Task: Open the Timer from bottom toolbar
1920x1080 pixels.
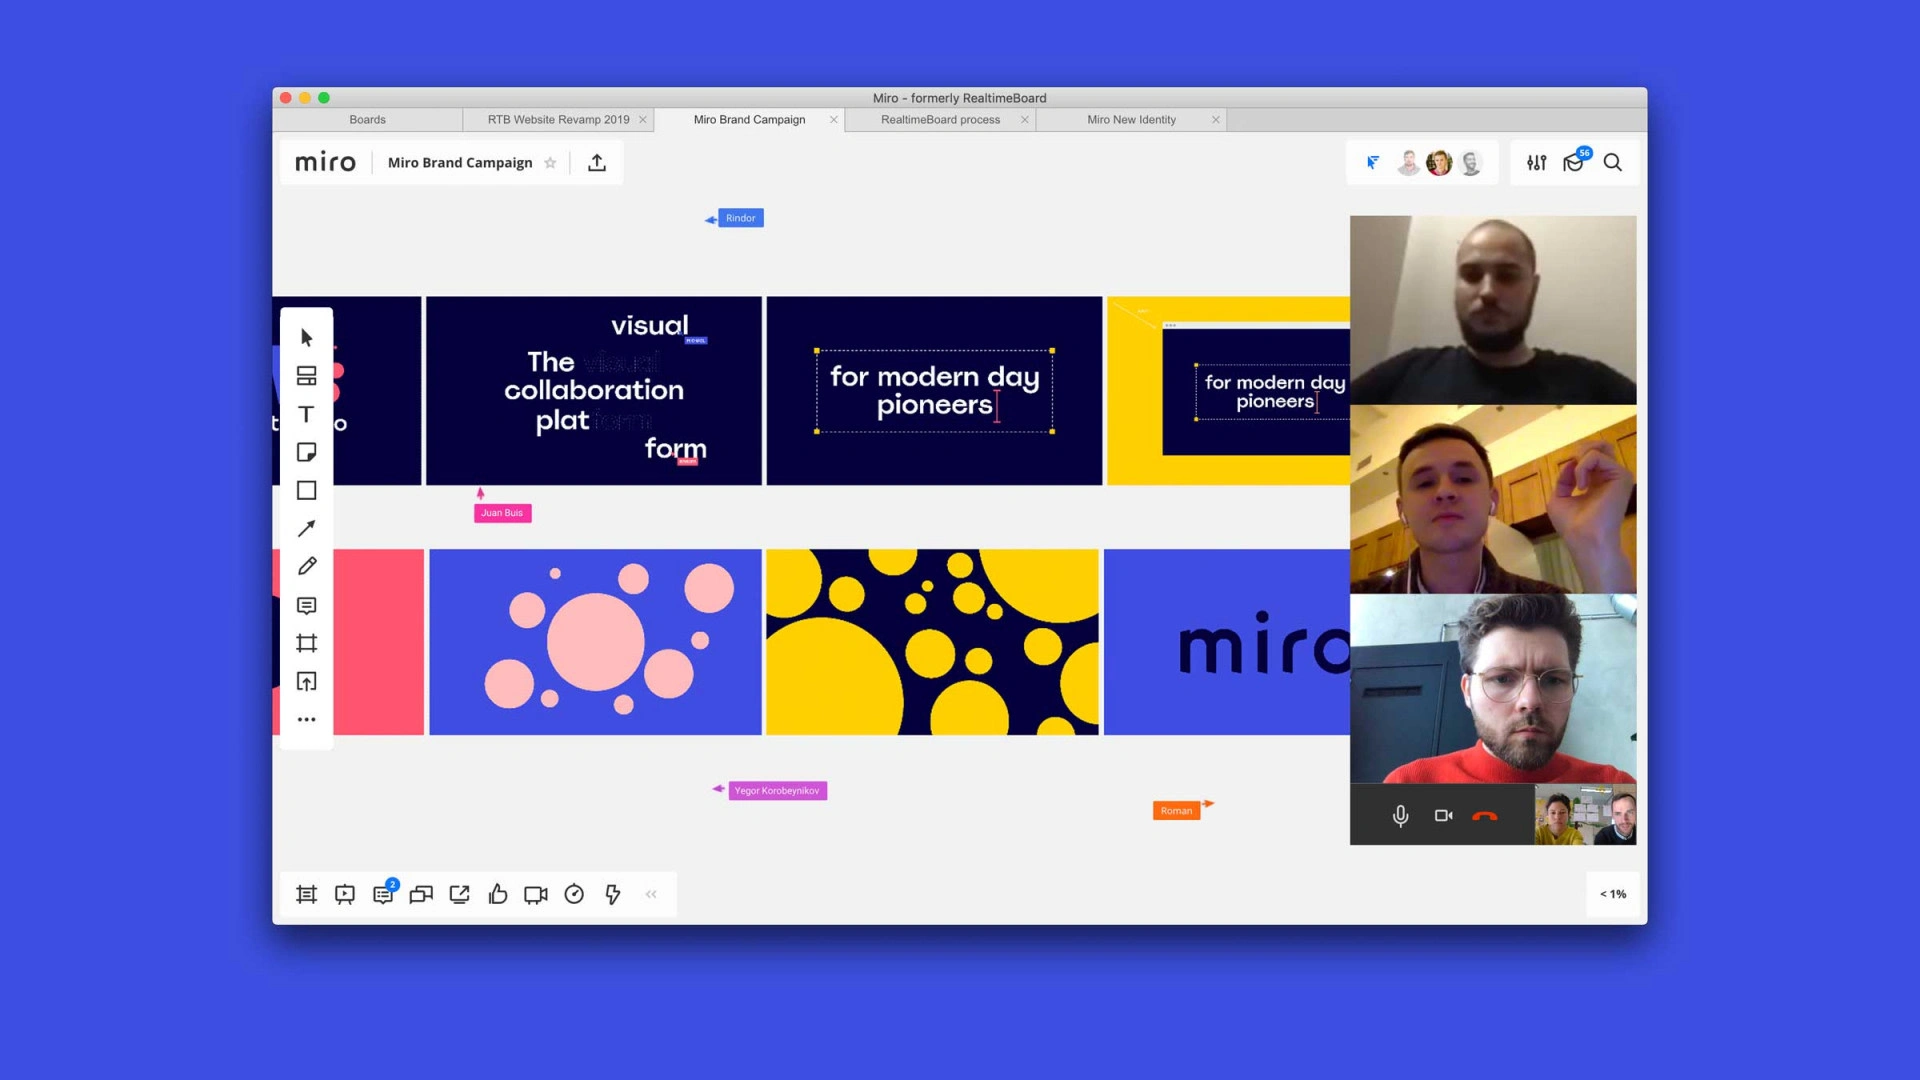Action: 574,894
